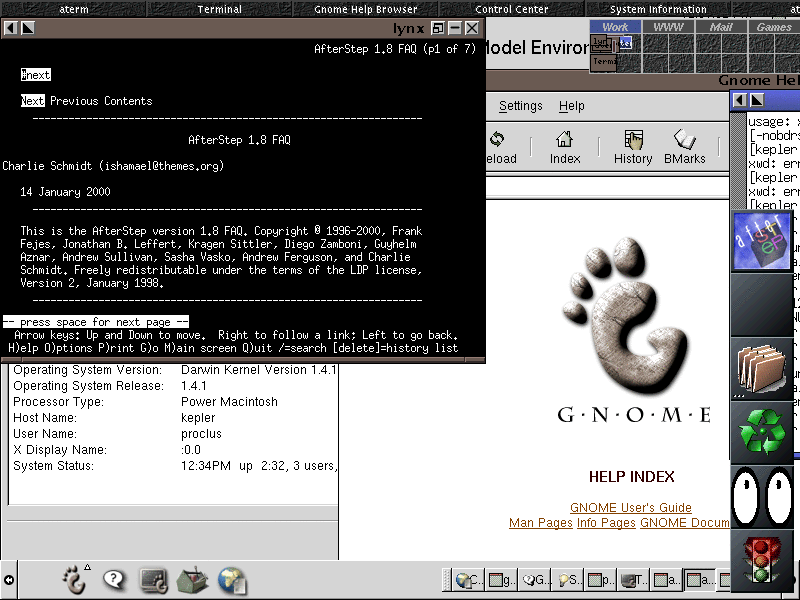Image resolution: width=800 pixels, height=600 pixels.
Task: Select aterm in the top window list
Action: [x=74, y=9]
